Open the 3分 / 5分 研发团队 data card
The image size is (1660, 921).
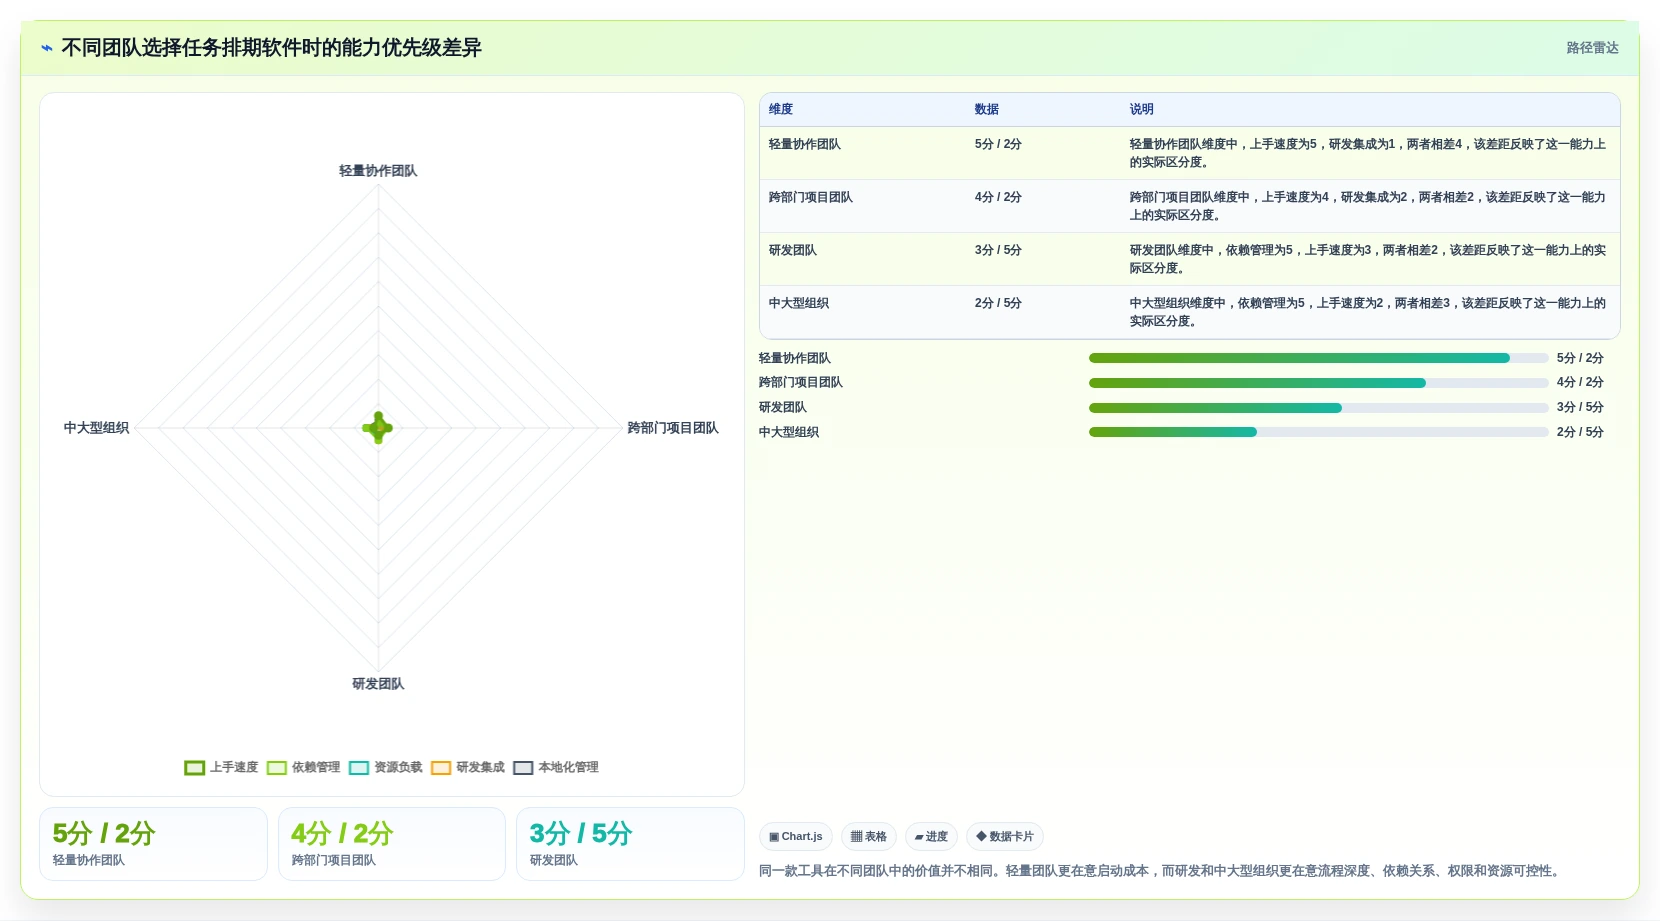point(630,844)
